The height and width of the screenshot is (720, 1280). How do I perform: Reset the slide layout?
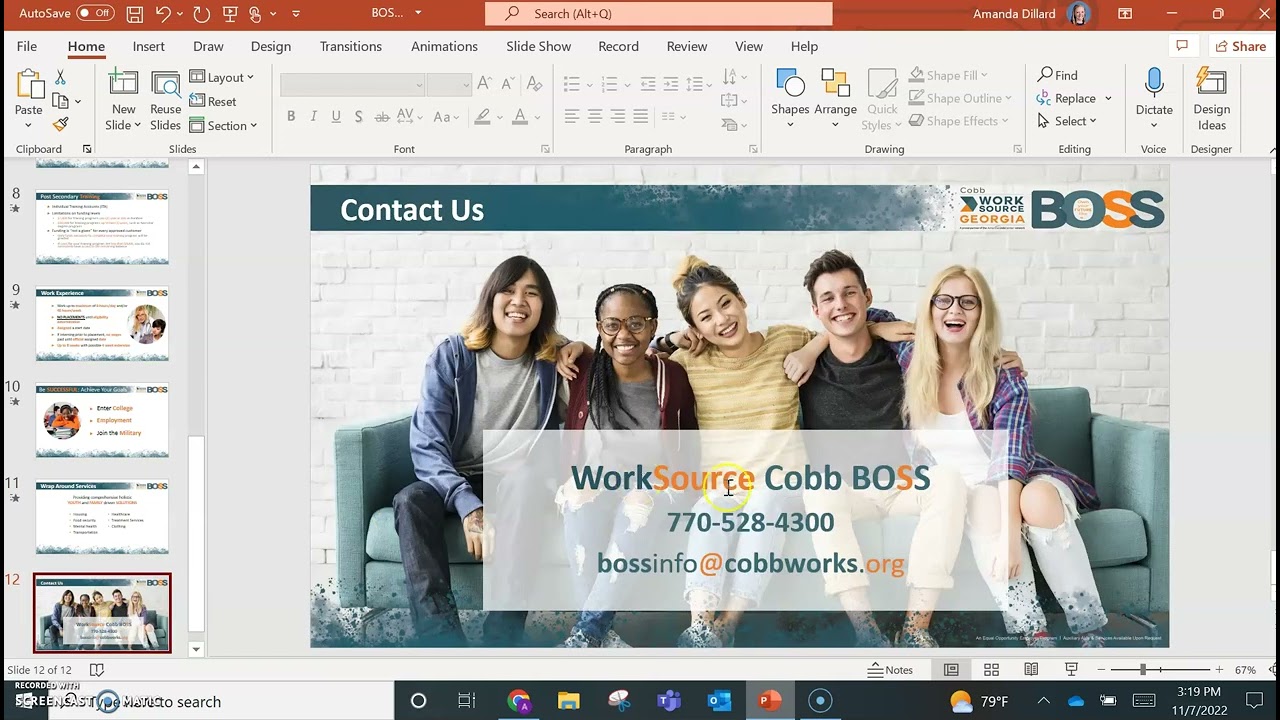click(x=213, y=101)
